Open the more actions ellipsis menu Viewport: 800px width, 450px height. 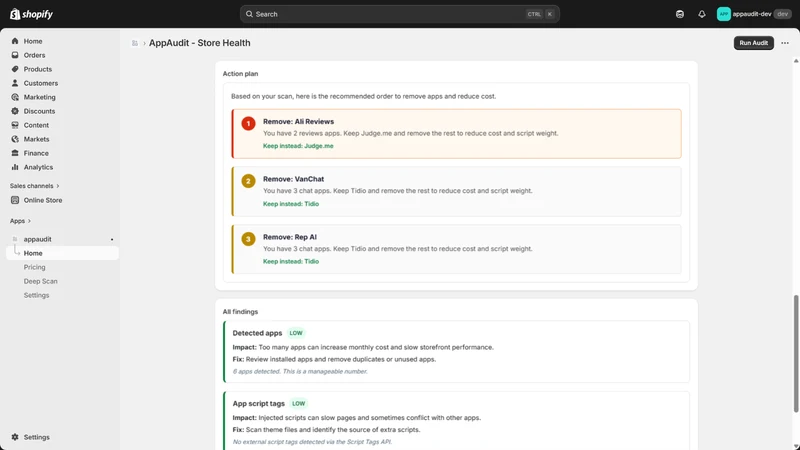[x=785, y=43]
